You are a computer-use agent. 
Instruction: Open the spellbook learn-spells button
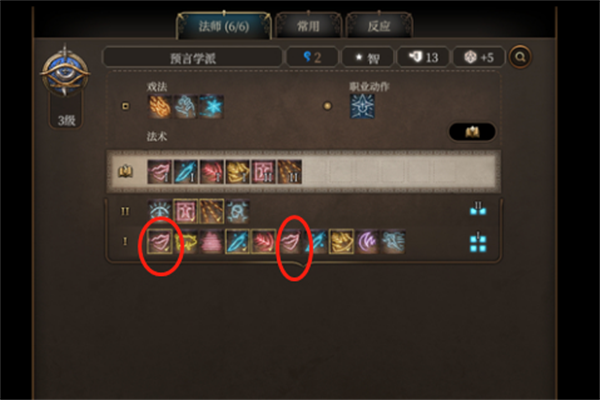[472, 132]
